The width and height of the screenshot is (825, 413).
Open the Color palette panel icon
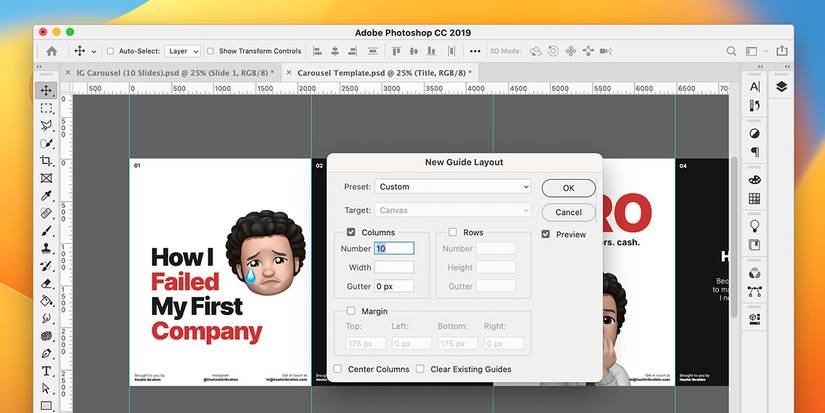tap(754, 180)
